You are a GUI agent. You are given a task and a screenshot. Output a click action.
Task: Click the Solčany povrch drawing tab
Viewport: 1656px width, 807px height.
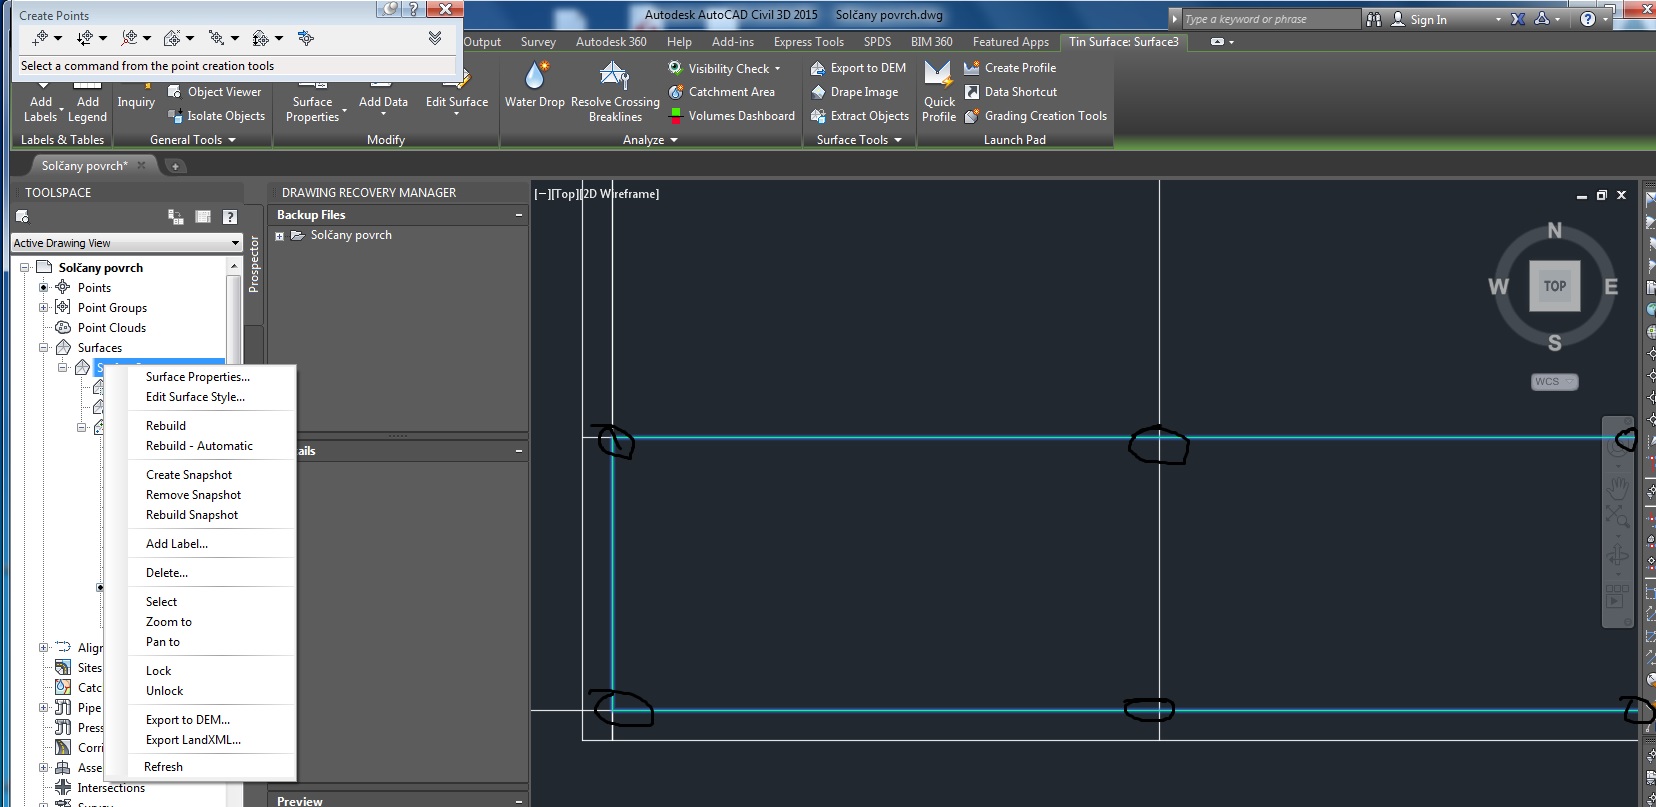84,166
